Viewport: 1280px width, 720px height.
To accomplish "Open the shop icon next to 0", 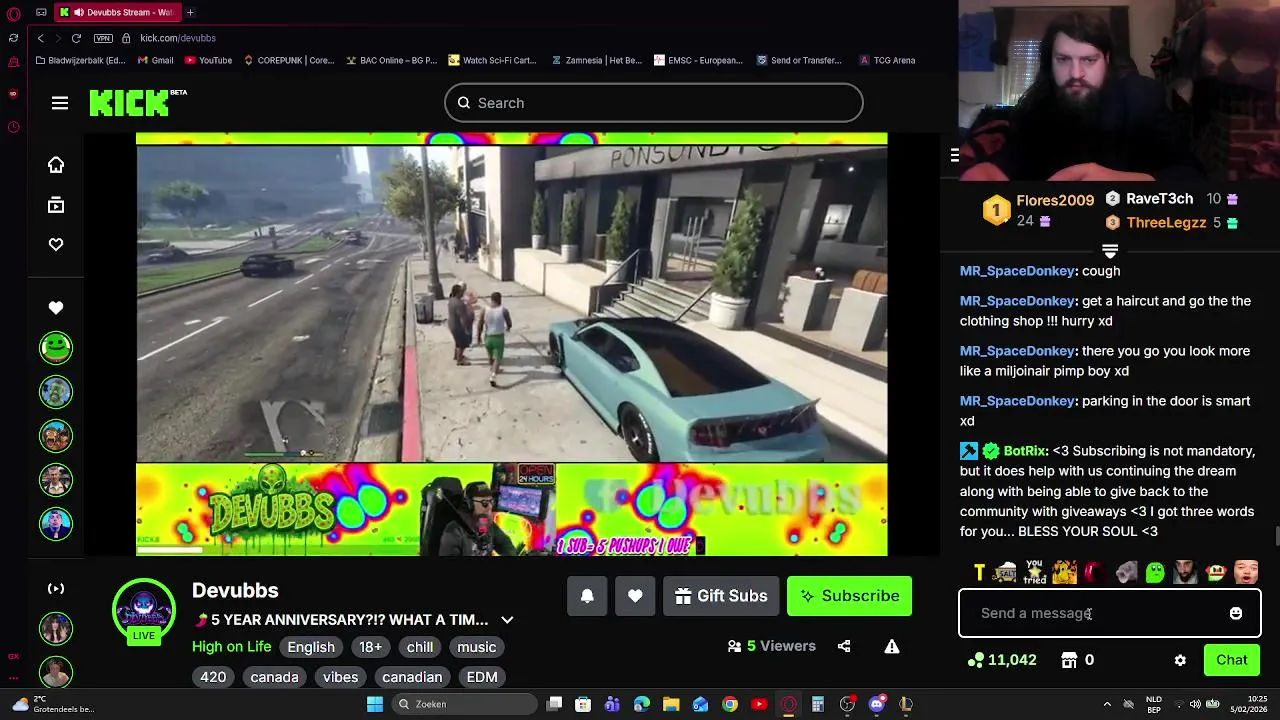I will click(1069, 660).
